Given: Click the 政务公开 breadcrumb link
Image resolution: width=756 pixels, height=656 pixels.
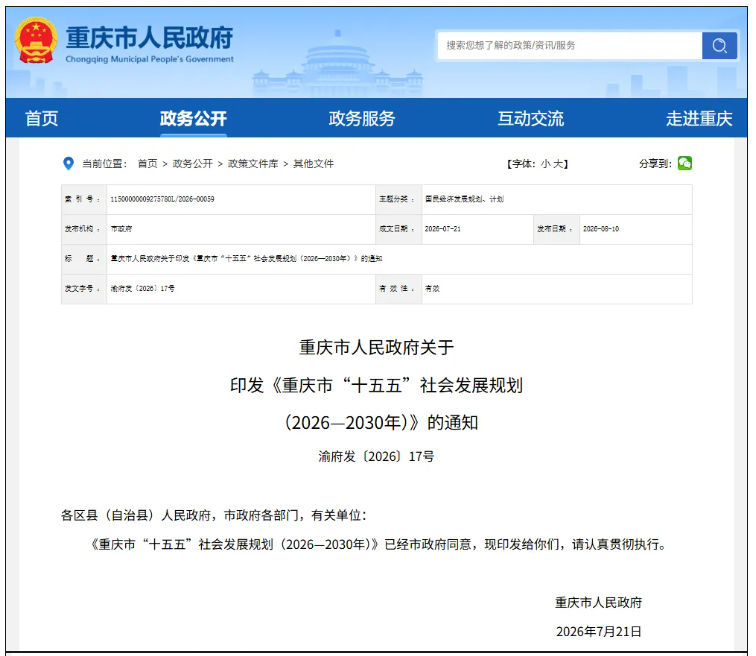Looking at the screenshot, I should [193, 164].
